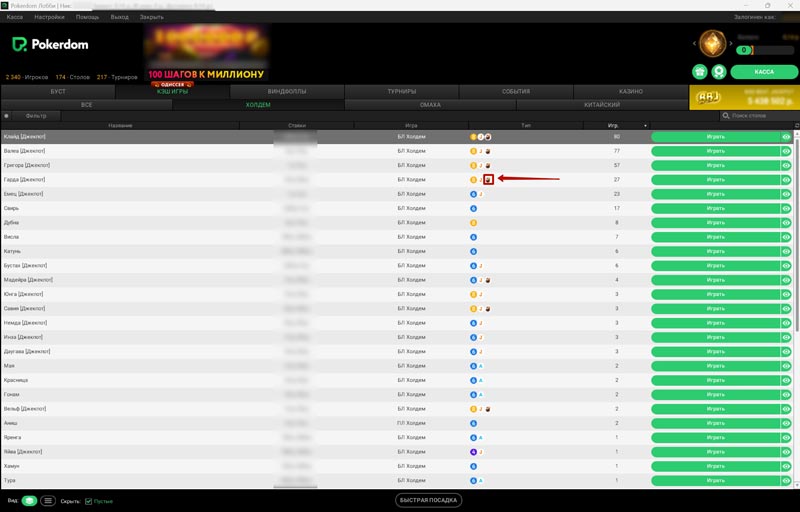
Task: Click the green award badge icon
Action: pyautogui.click(x=717, y=72)
